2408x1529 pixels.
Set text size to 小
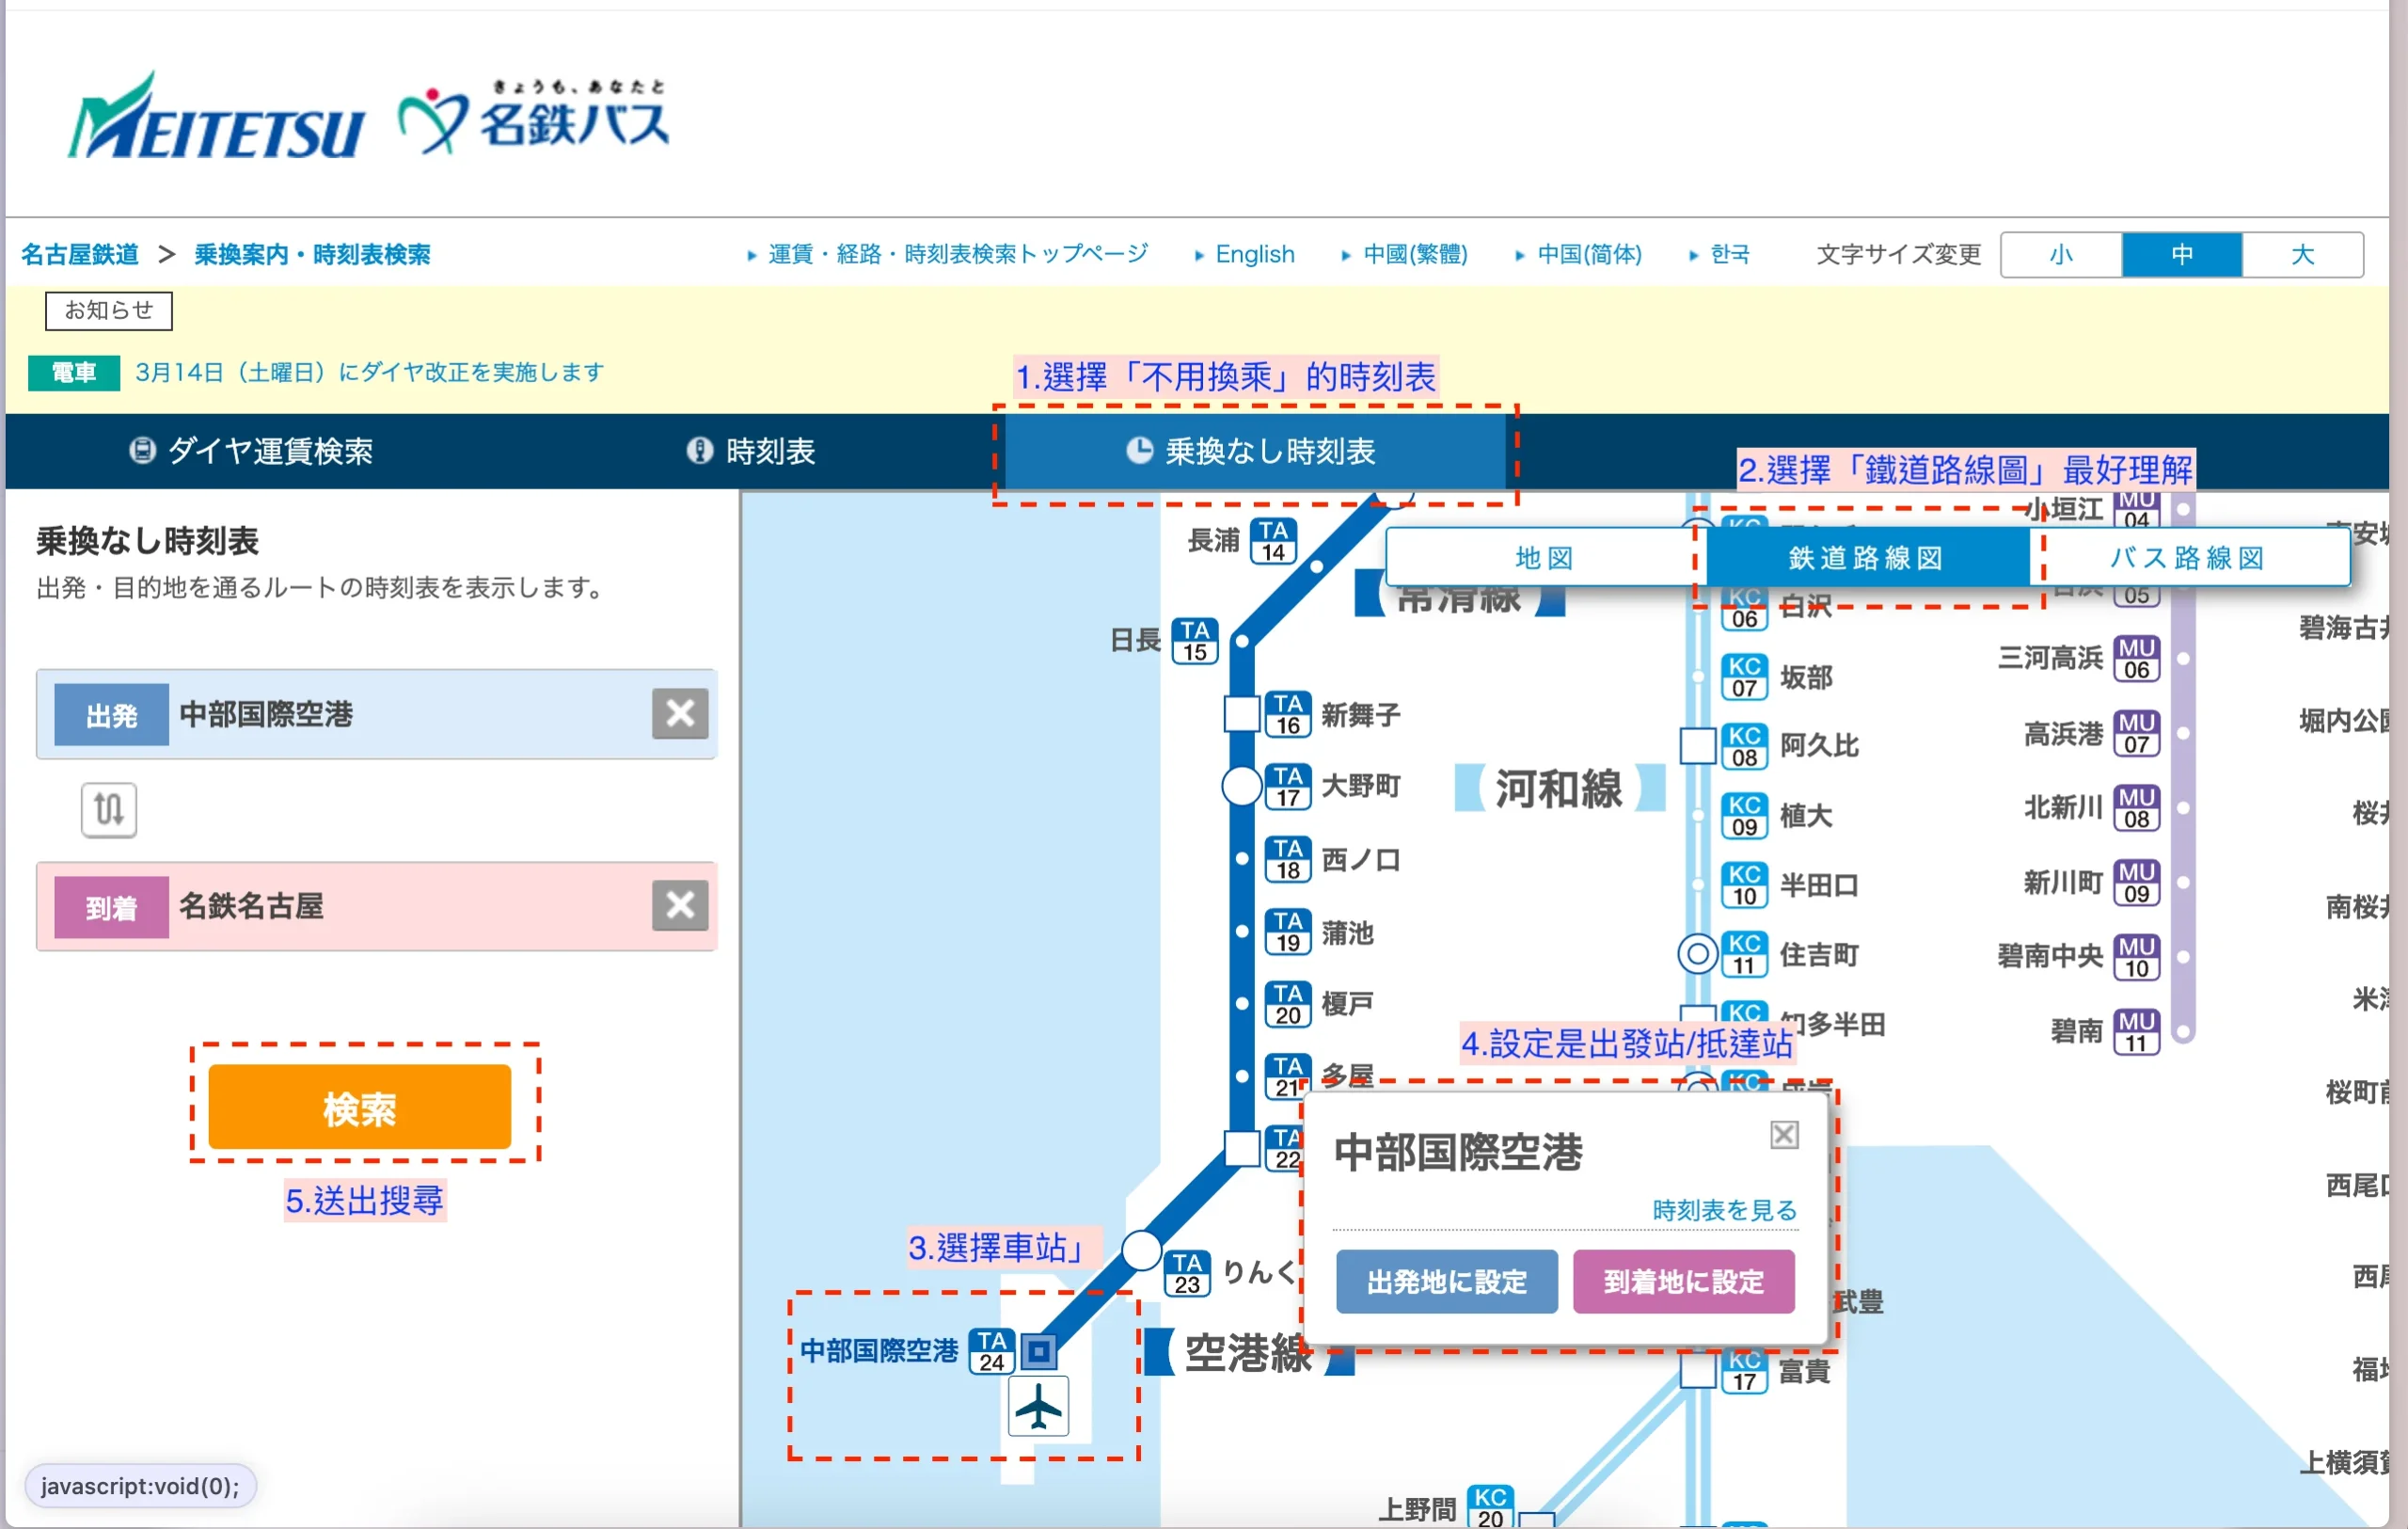pyautogui.click(x=2060, y=255)
